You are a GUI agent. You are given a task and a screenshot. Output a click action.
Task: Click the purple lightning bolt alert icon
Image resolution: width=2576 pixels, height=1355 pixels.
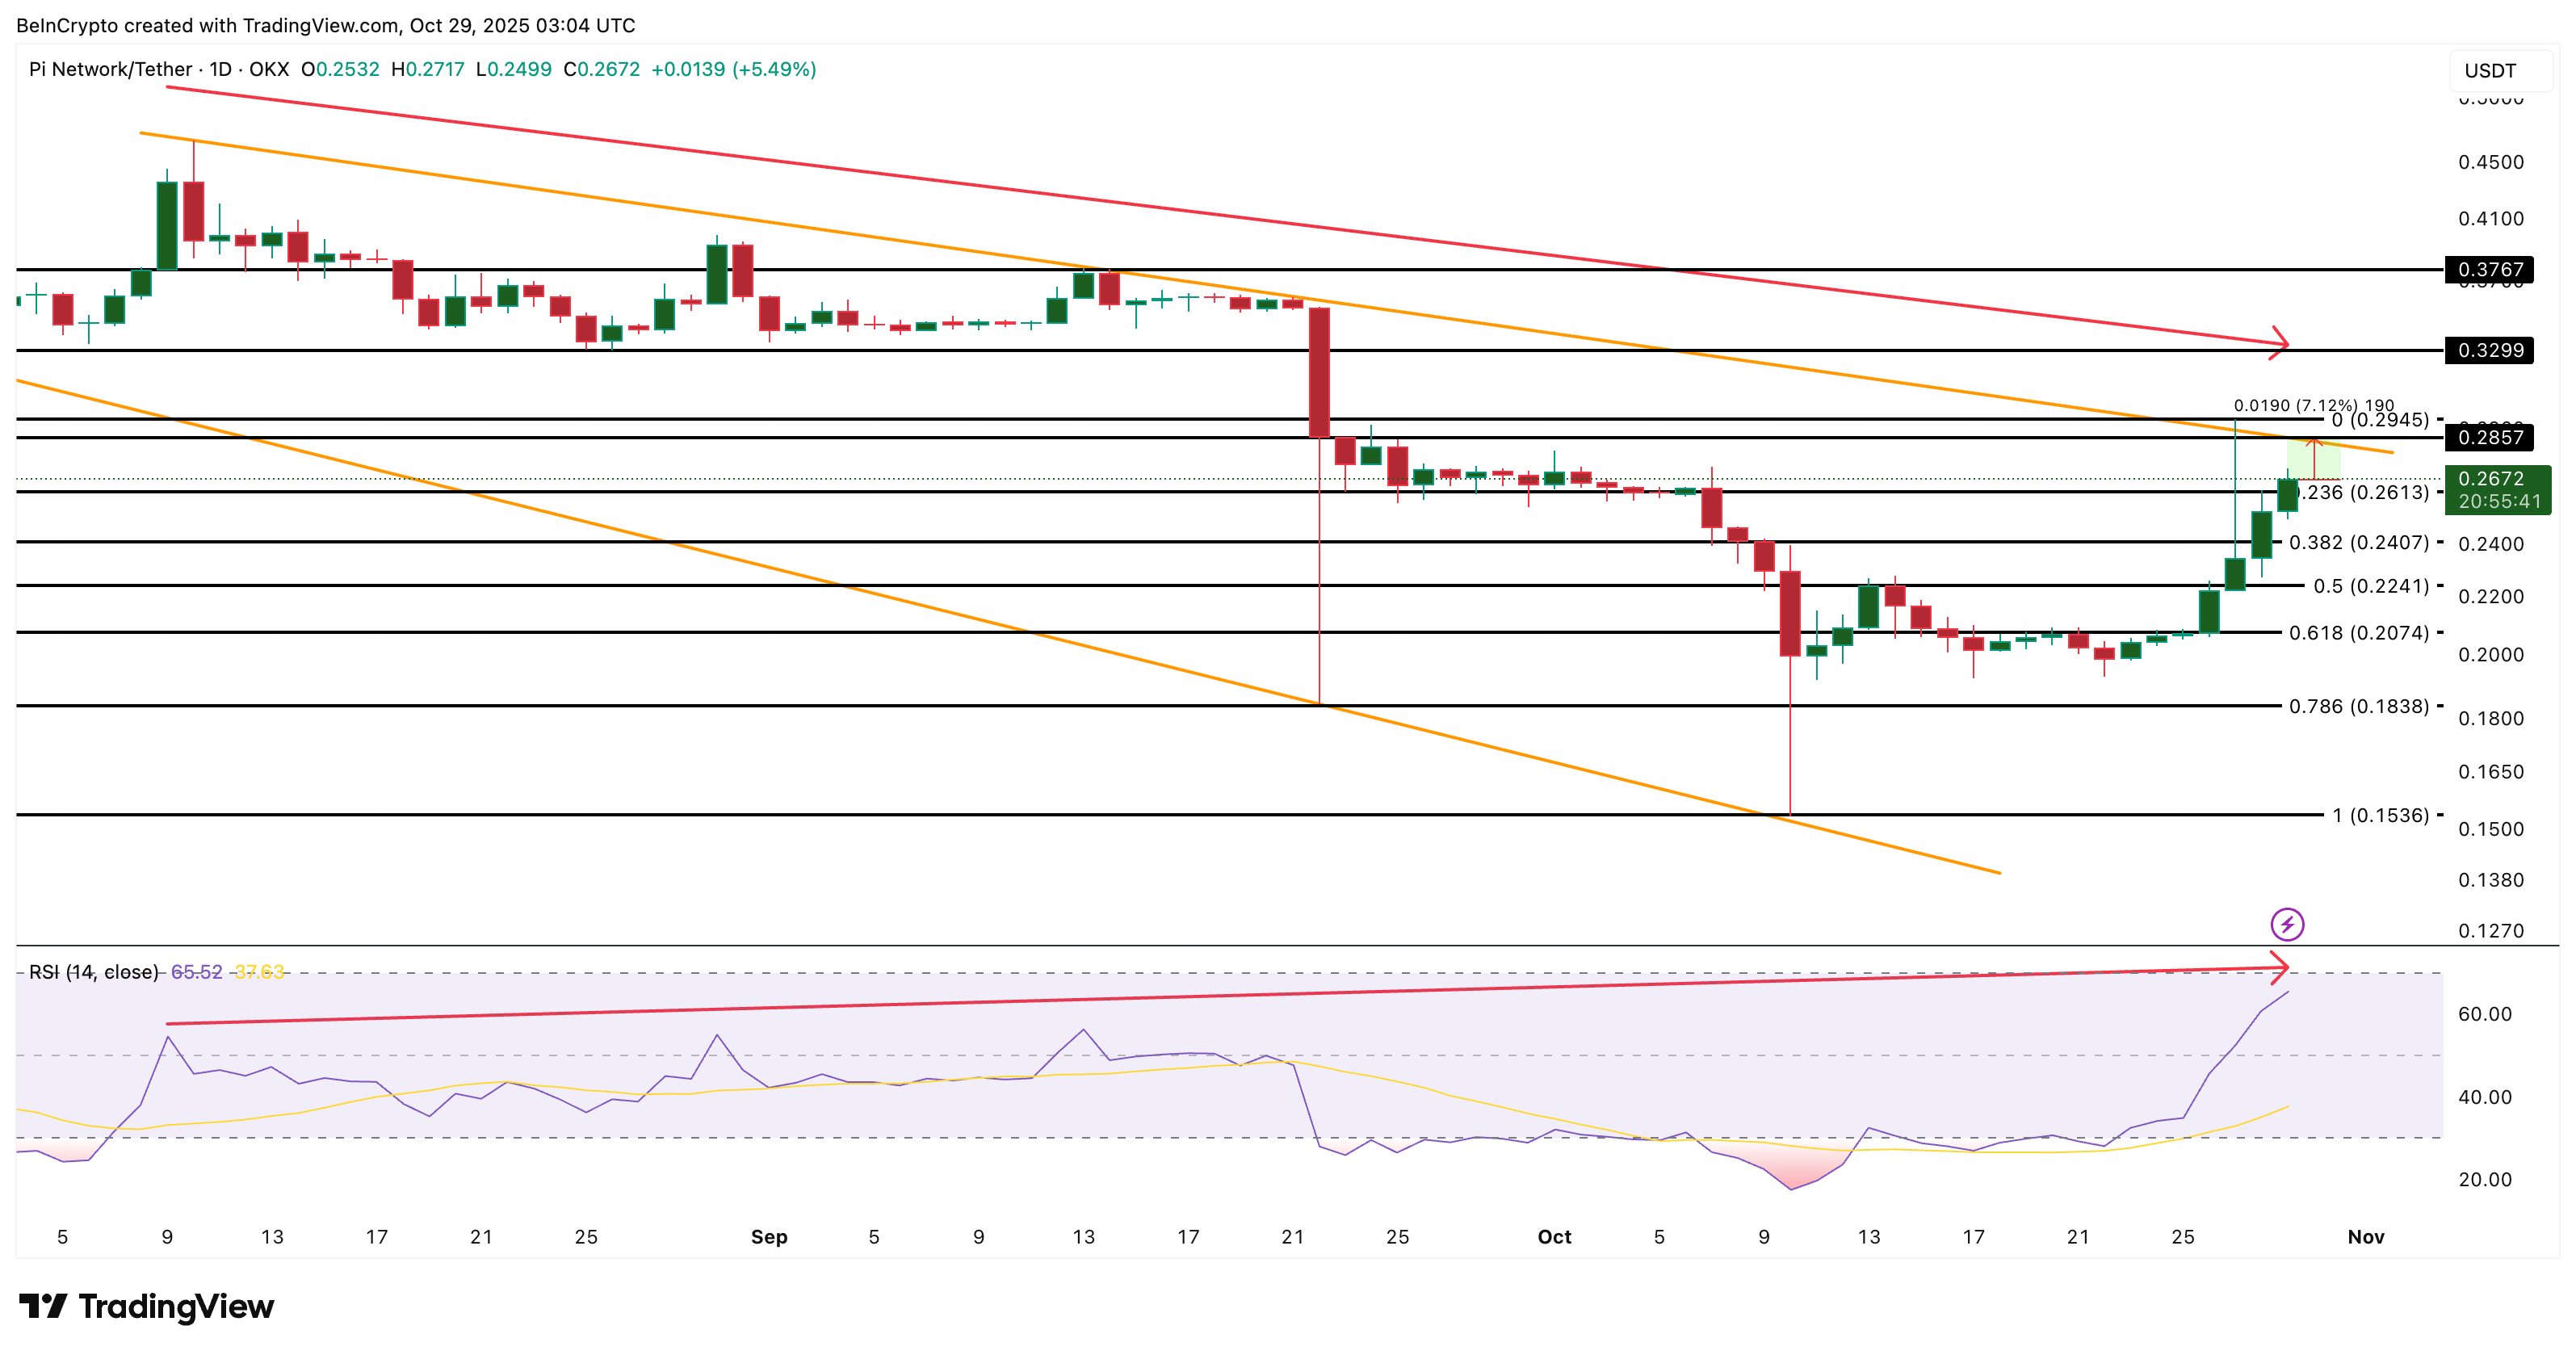(x=2288, y=925)
